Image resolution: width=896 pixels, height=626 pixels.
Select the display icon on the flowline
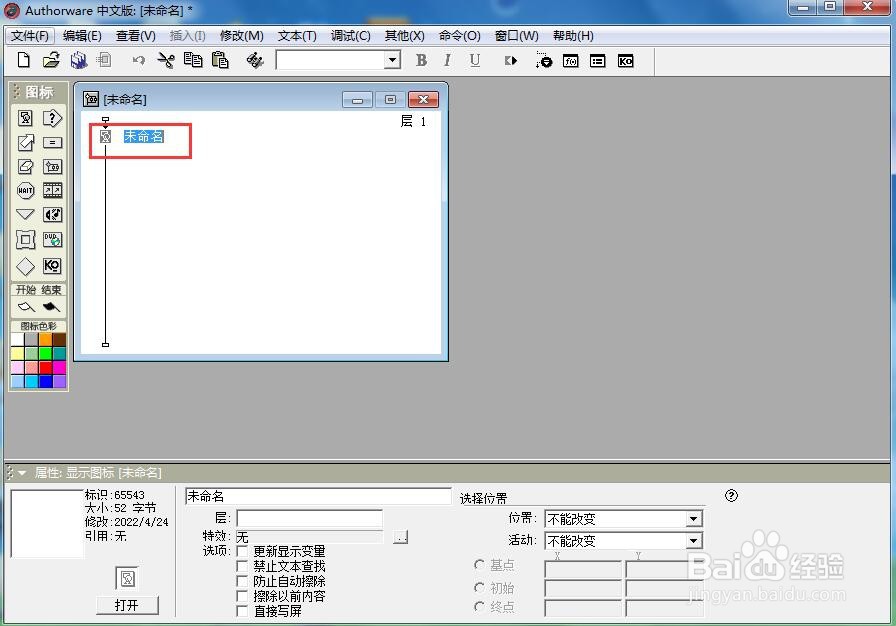click(x=106, y=137)
